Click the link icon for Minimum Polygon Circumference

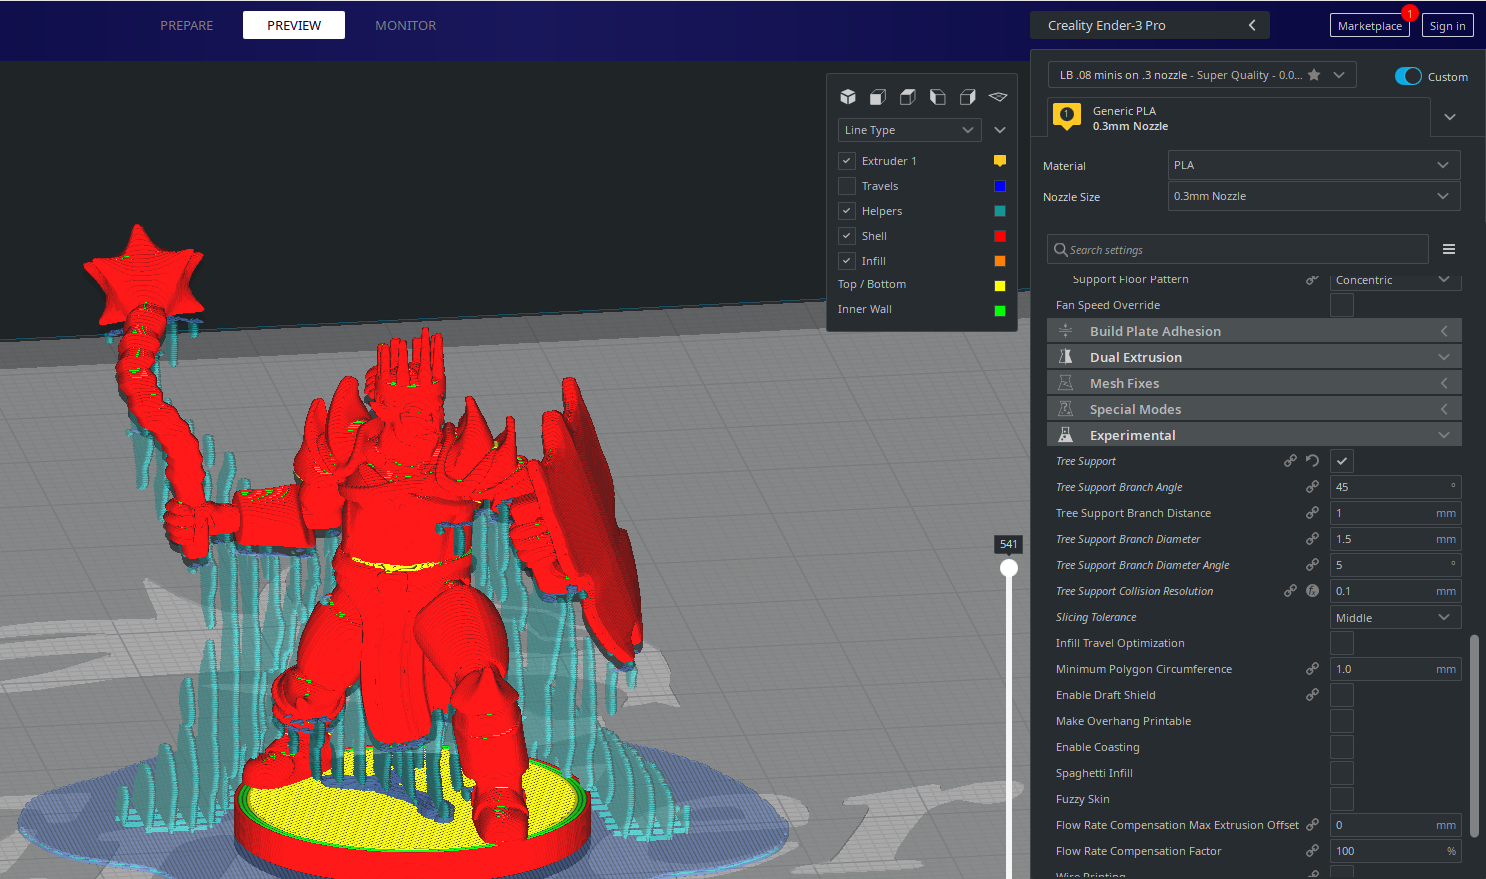point(1312,669)
